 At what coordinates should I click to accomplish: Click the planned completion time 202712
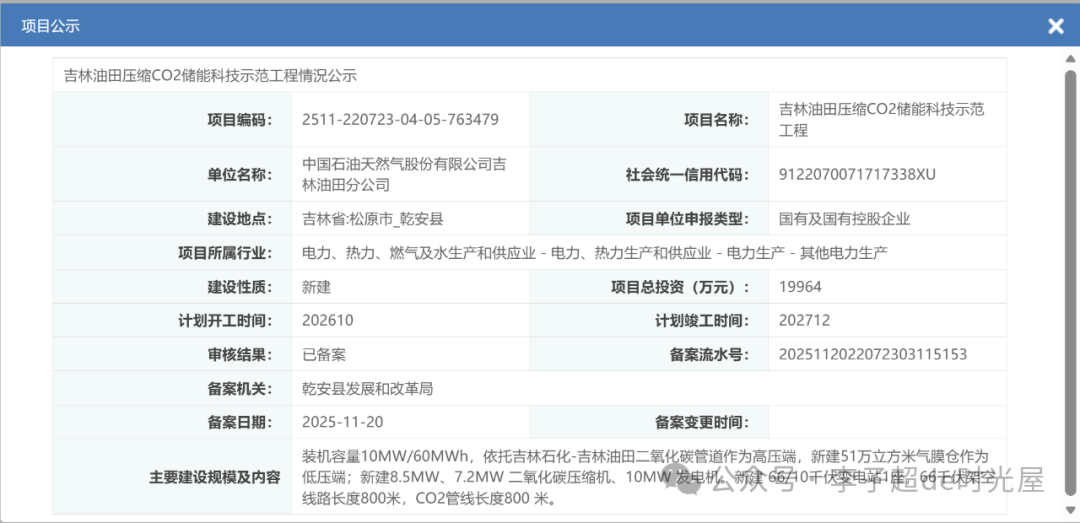pos(804,321)
